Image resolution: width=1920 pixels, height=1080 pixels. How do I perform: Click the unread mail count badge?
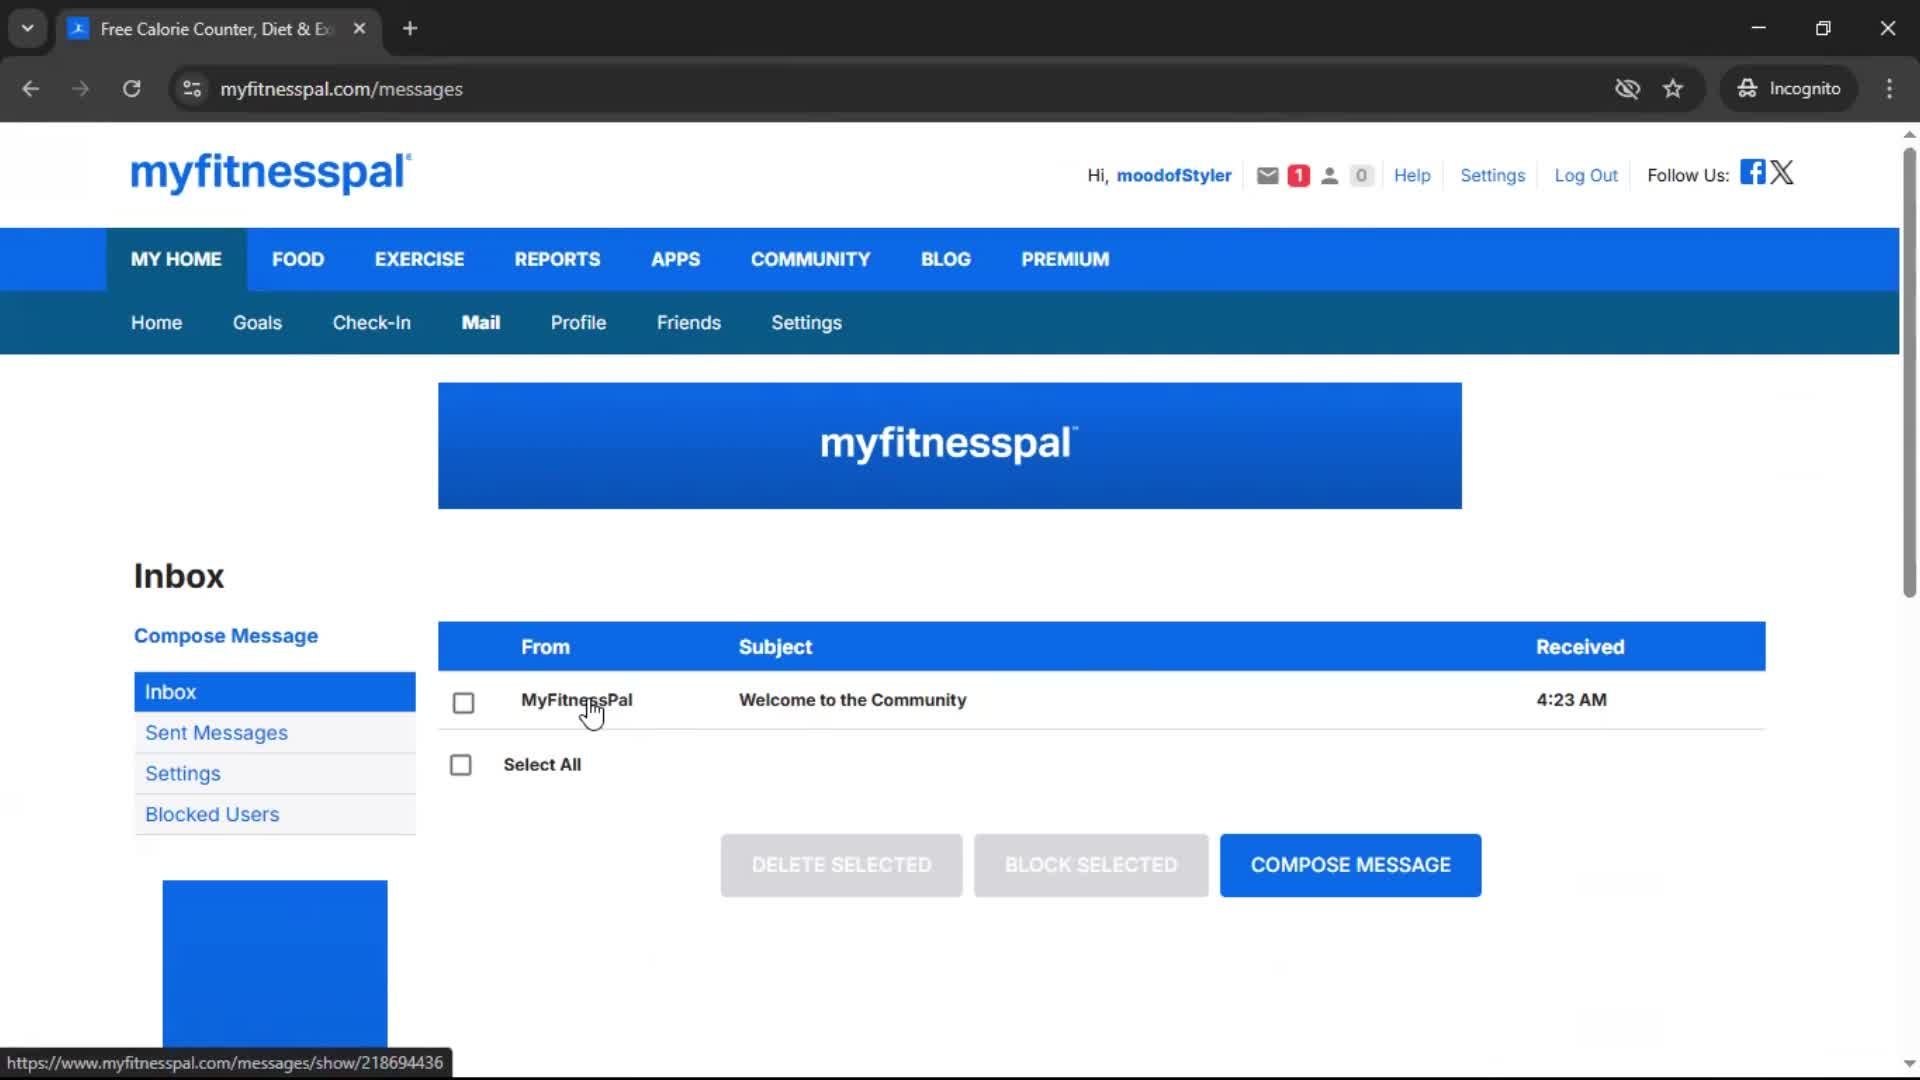pyautogui.click(x=1298, y=176)
